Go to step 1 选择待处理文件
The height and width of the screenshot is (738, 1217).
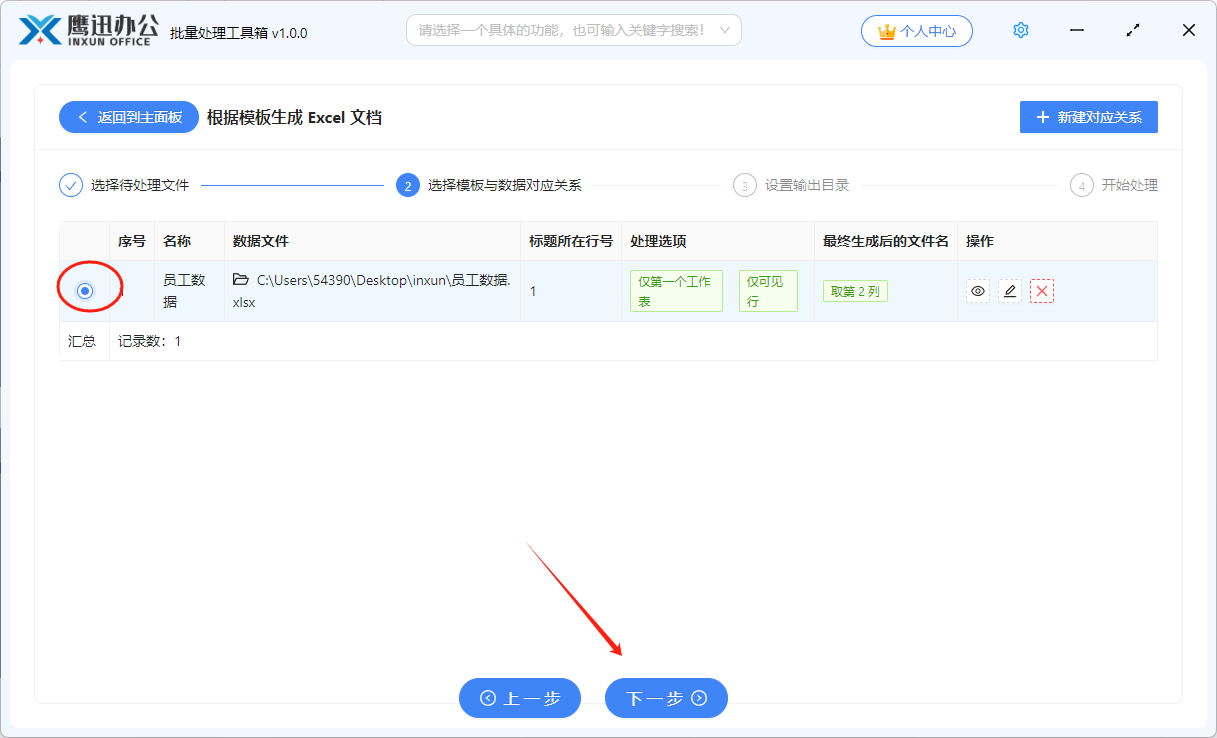pyautogui.click(x=124, y=185)
